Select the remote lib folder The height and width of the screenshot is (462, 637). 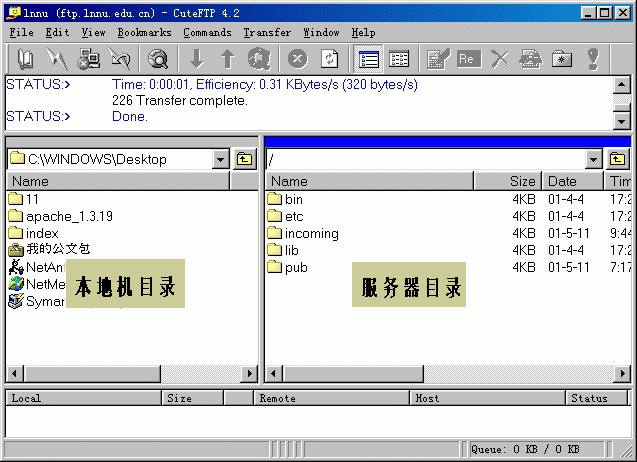[x=283, y=251]
